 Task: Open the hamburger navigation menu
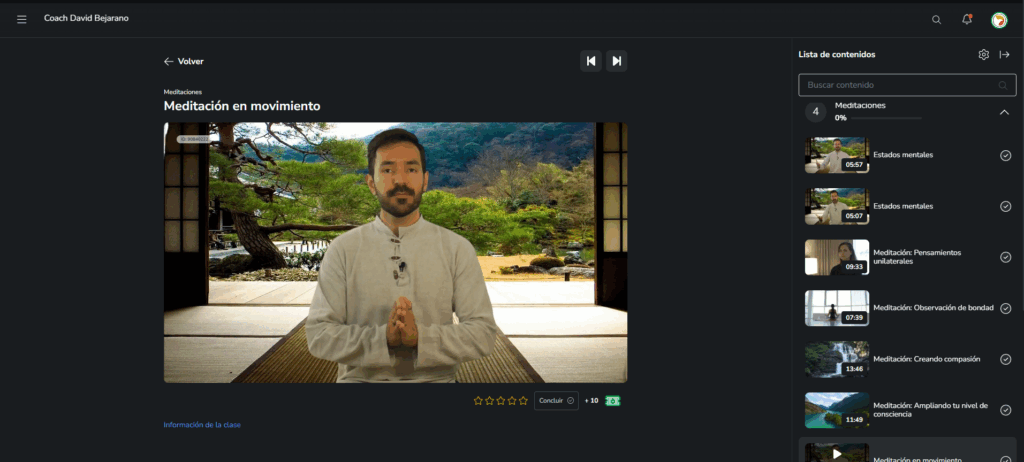coord(22,19)
